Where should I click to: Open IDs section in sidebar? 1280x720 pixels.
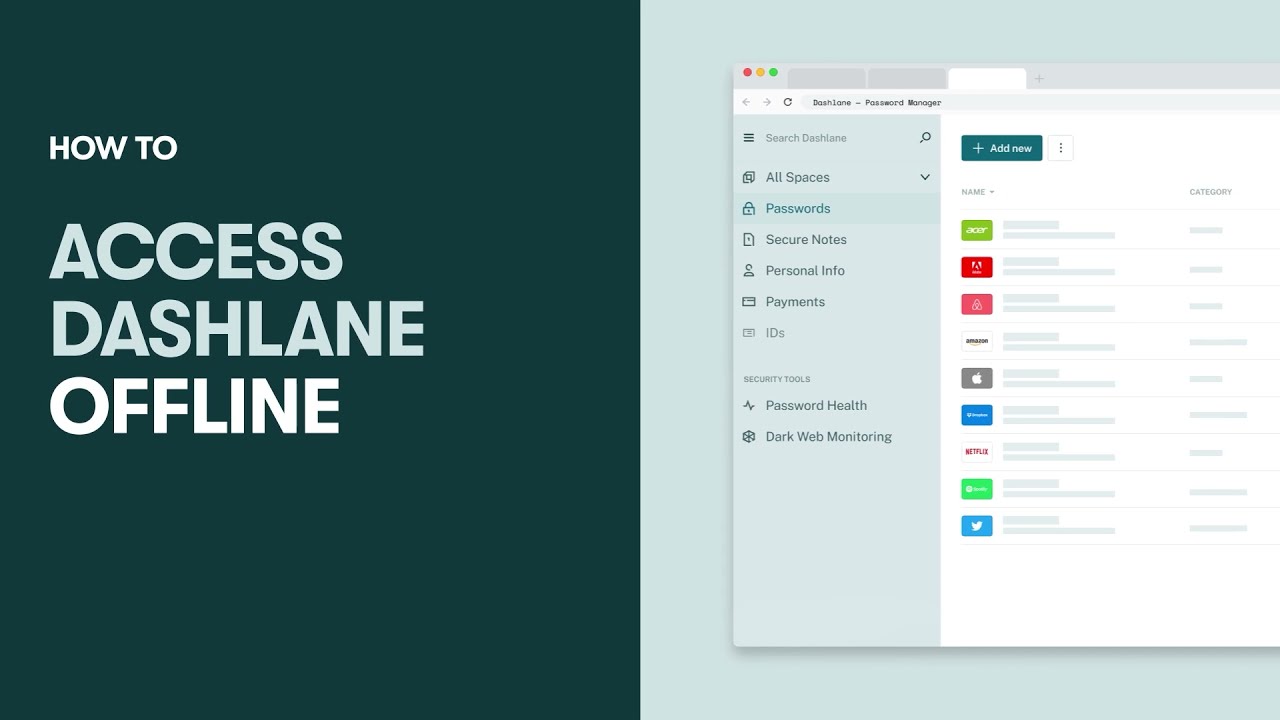[x=775, y=332]
